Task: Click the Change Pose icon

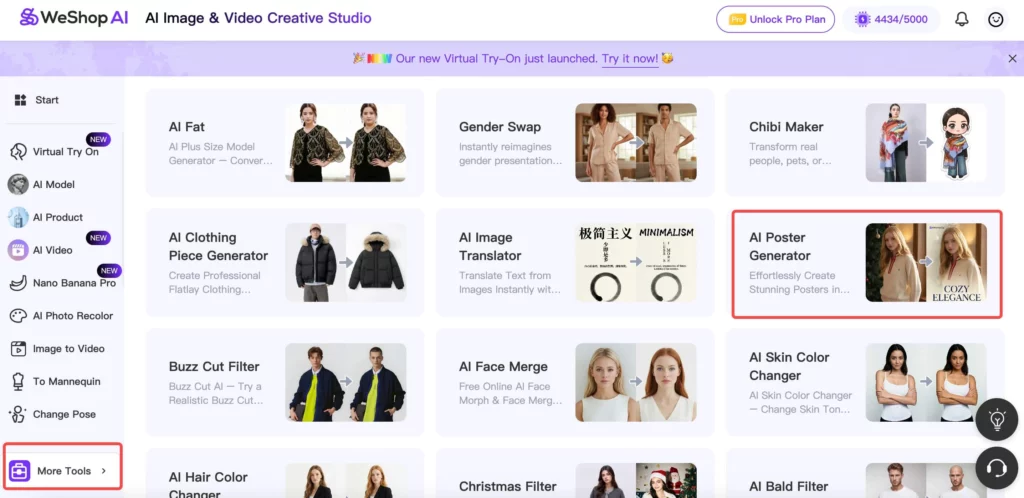Action: (x=18, y=414)
